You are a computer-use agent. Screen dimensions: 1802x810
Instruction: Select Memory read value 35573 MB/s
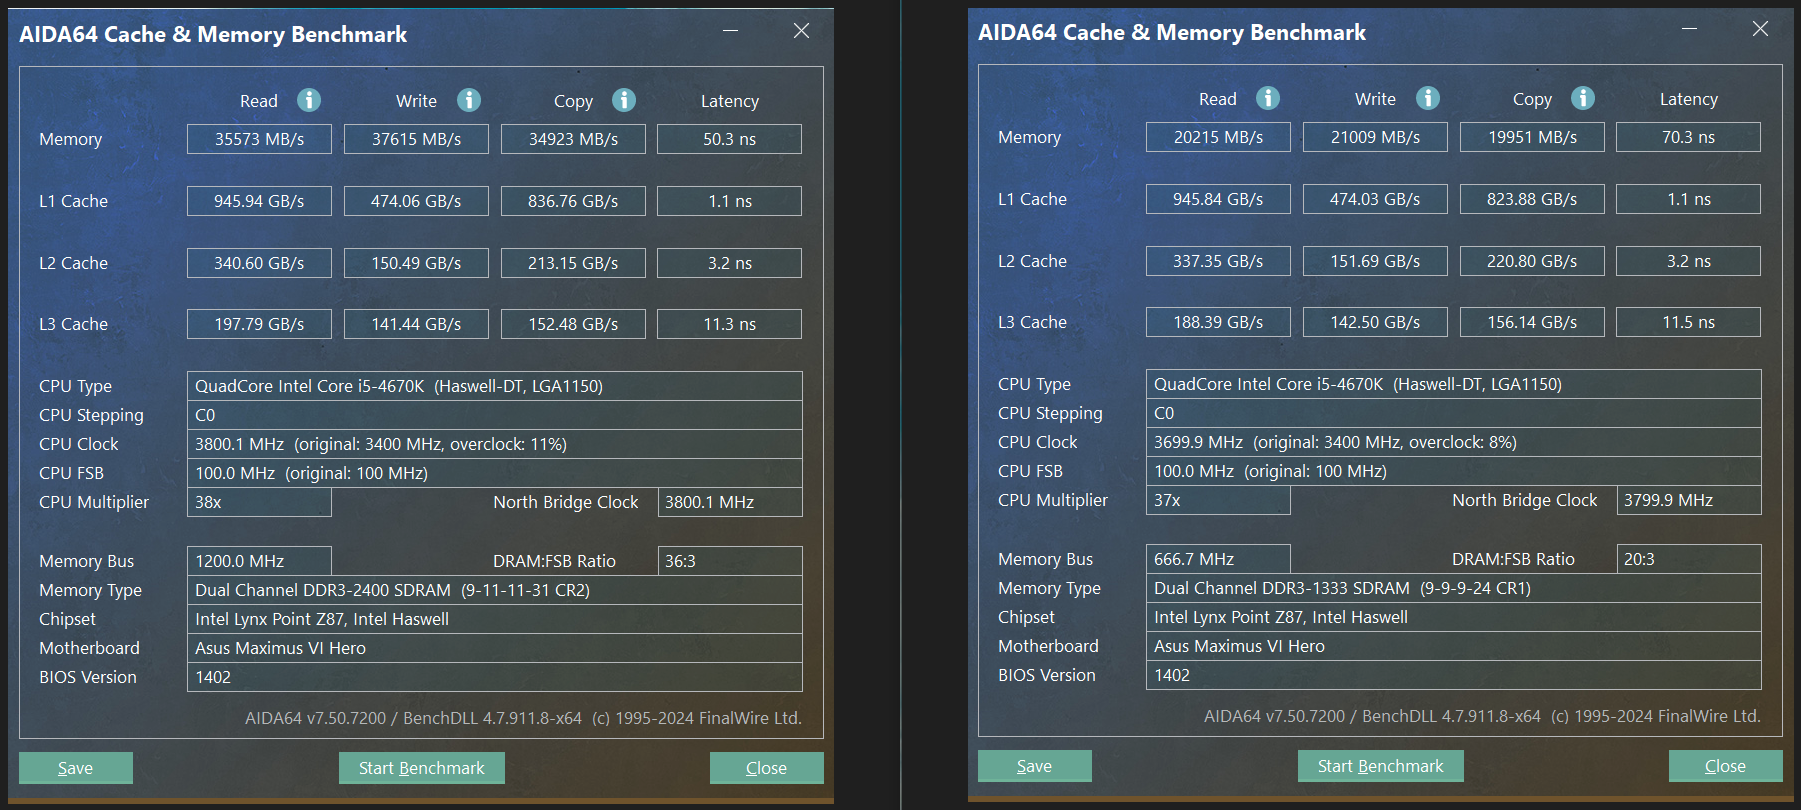point(259,139)
